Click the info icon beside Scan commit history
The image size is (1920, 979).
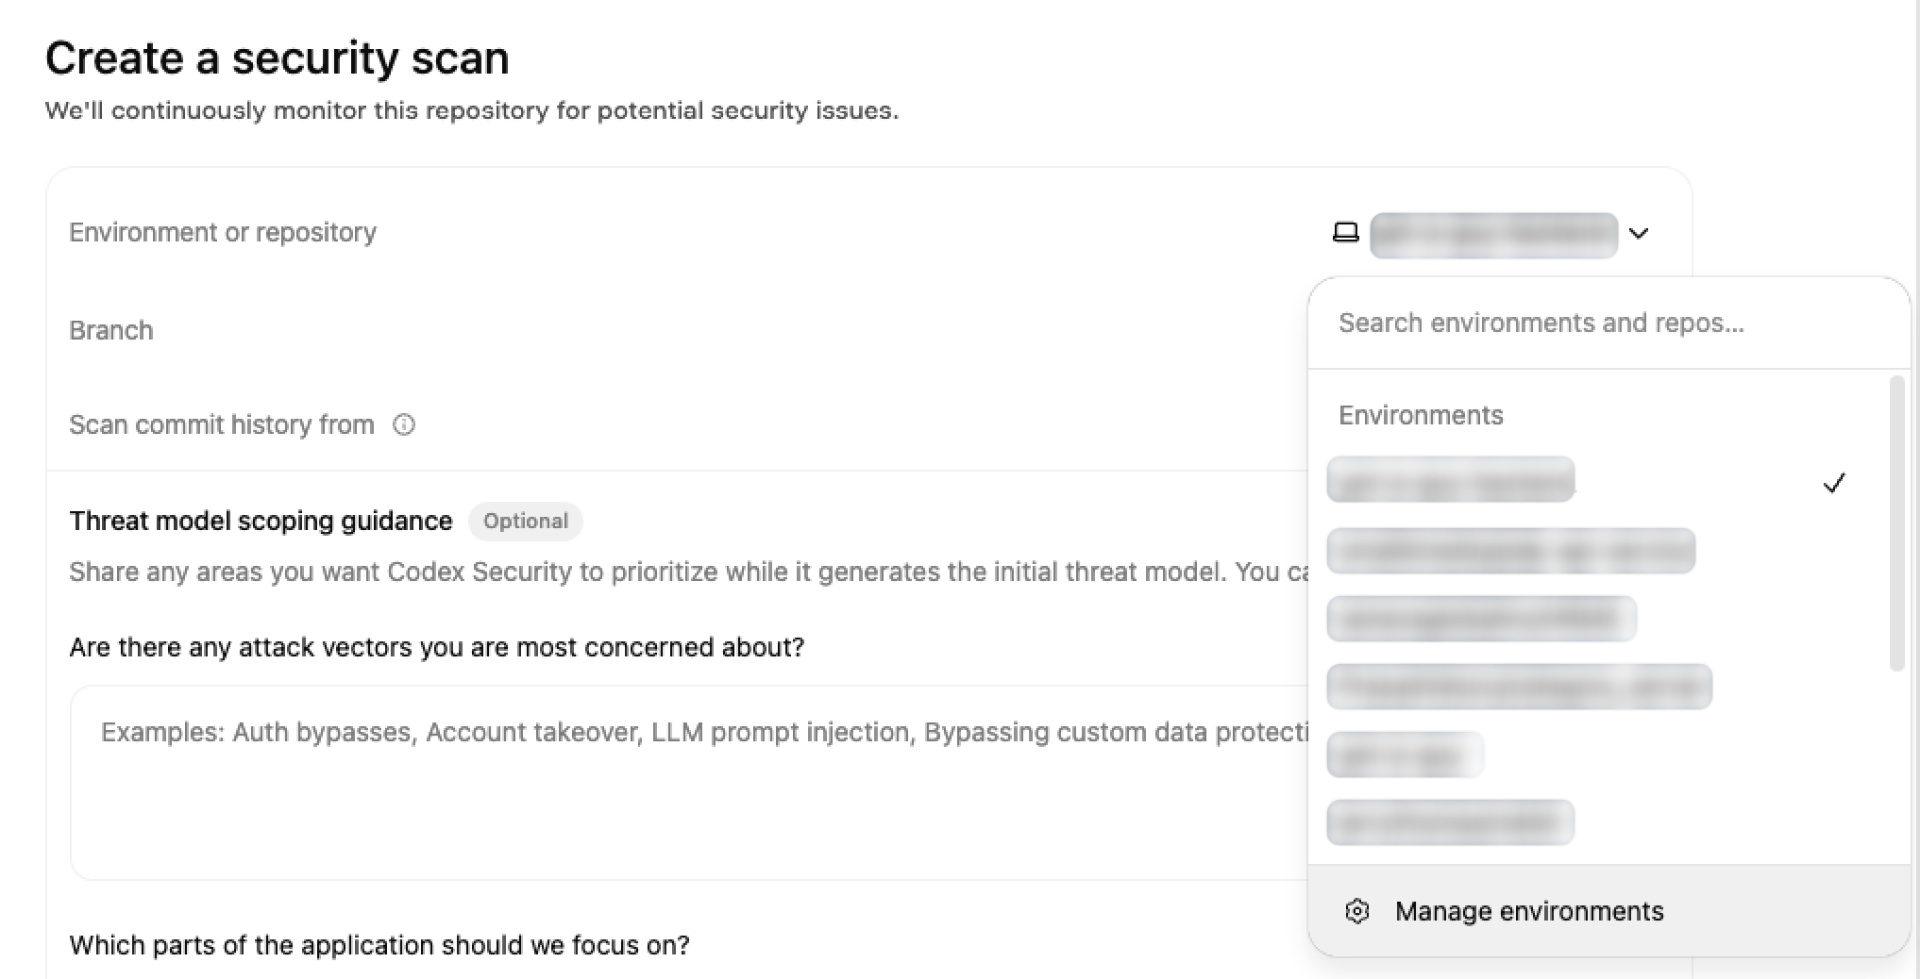[x=404, y=425]
